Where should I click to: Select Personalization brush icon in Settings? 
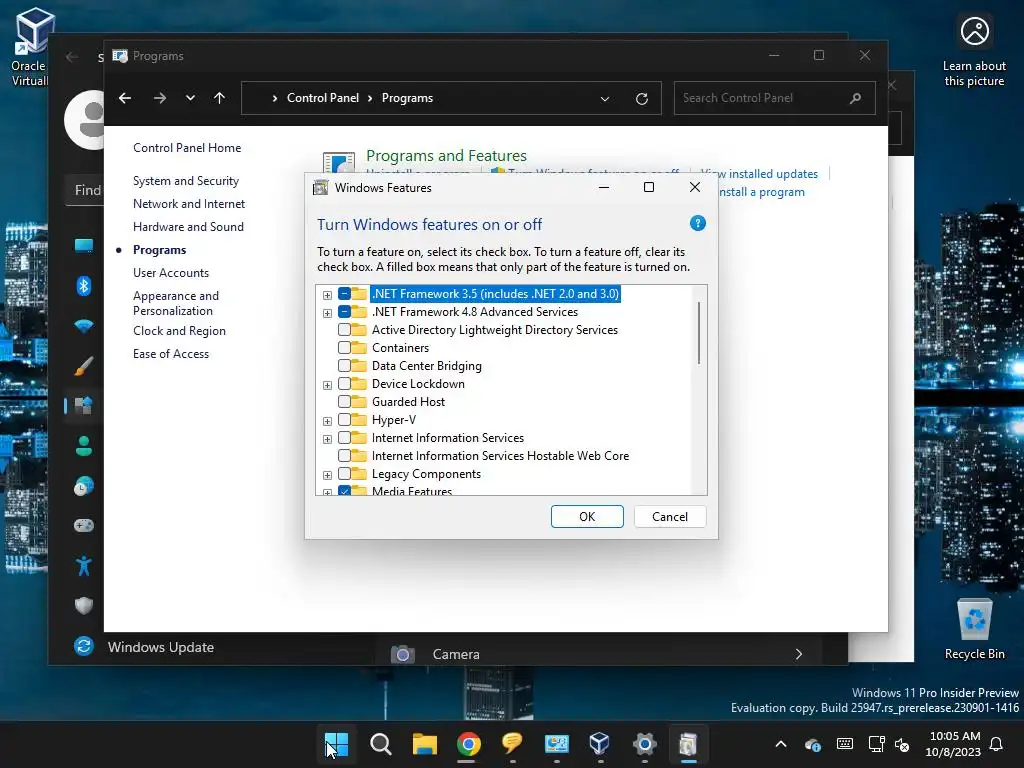coord(84,366)
